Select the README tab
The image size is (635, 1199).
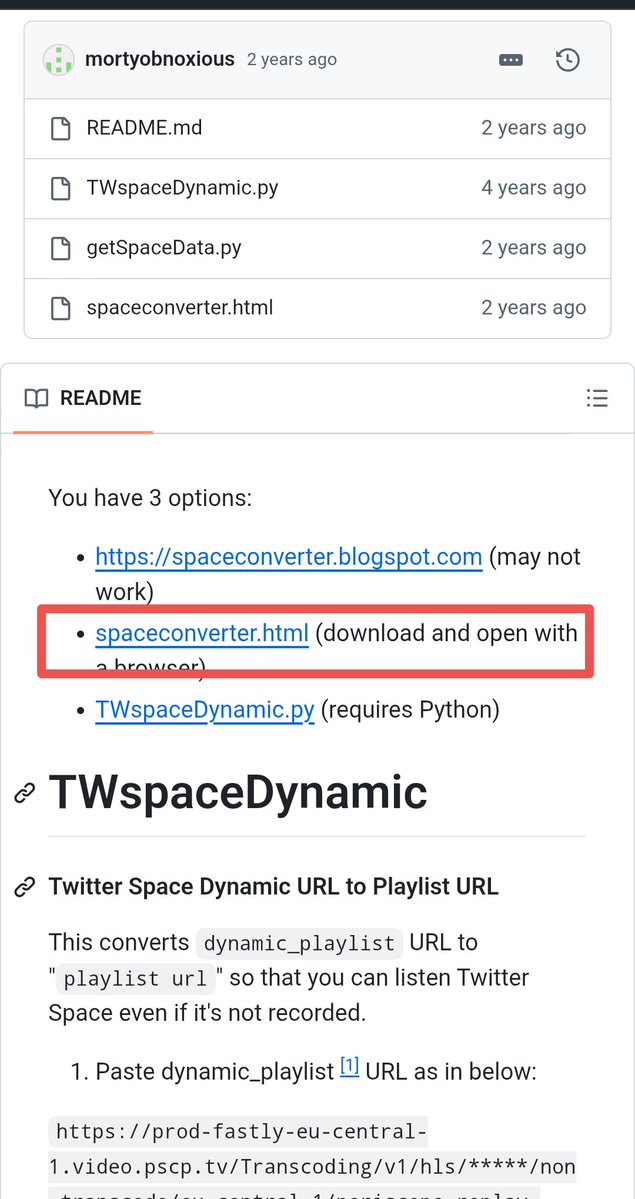[x=83, y=398]
